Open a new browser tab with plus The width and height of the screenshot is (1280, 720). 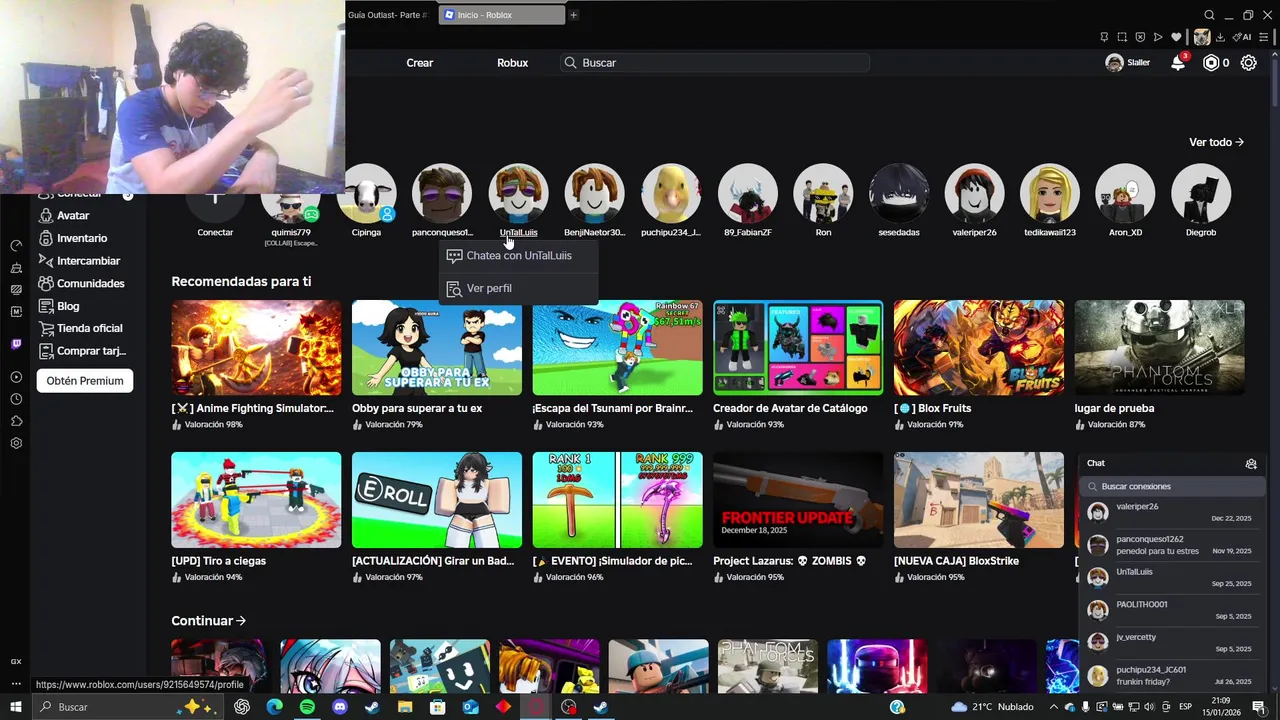pyautogui.click(x=573, y=15)
